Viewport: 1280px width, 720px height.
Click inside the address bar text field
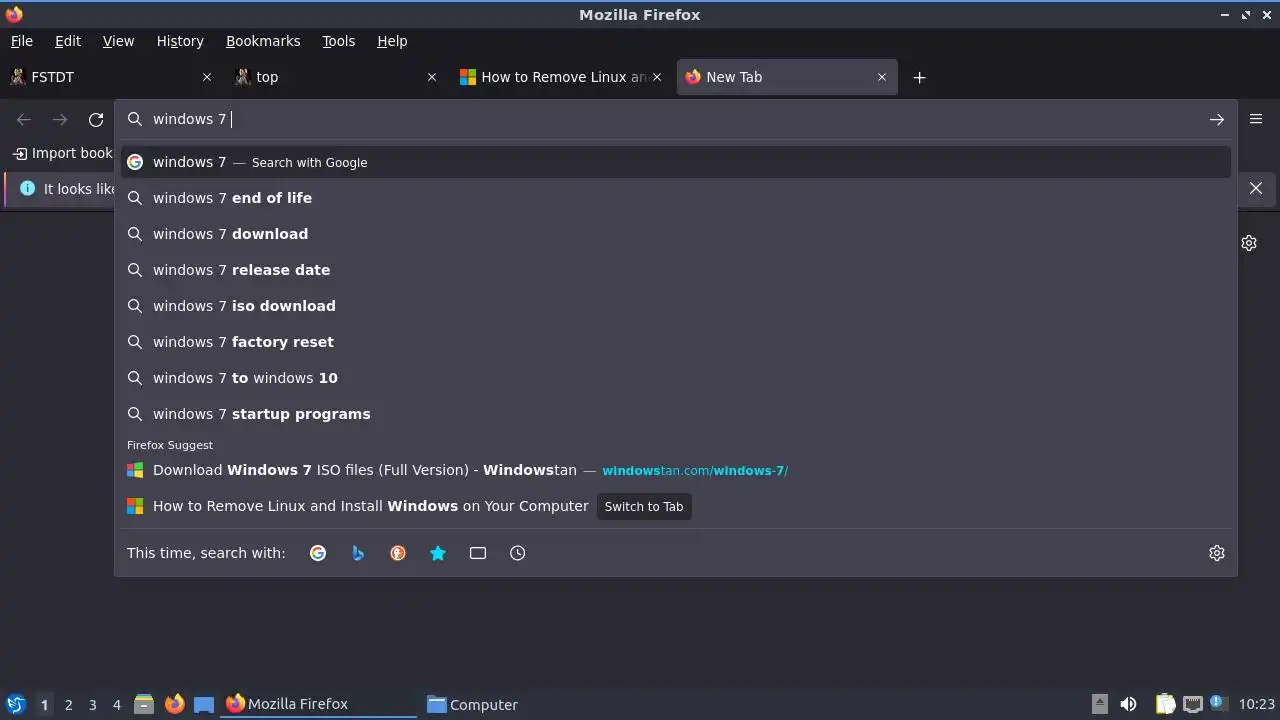tap(676, 119)
